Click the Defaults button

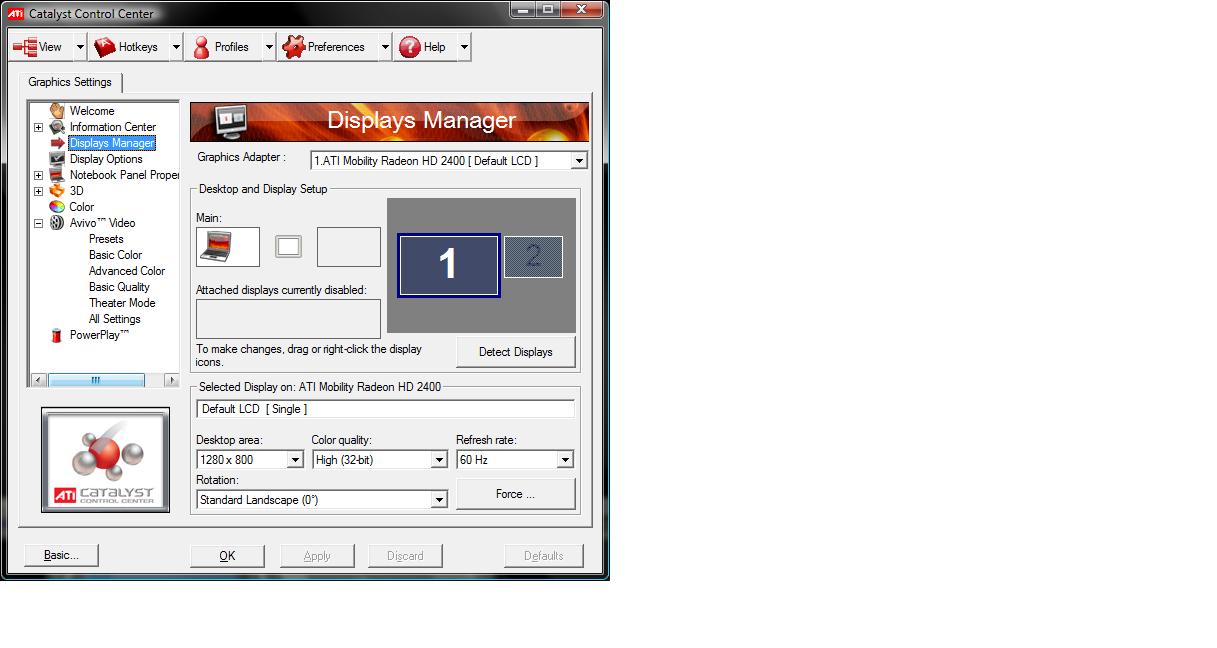(x=544, y=556)
